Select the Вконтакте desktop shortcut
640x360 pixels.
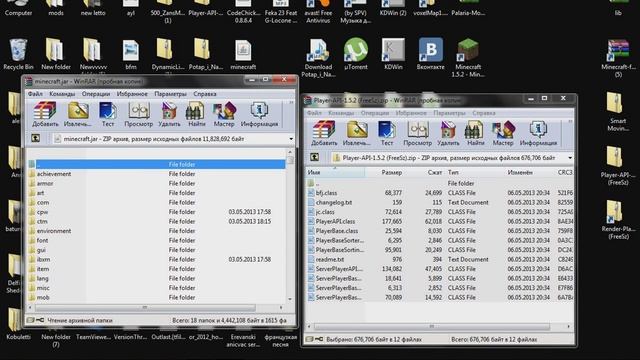[430, 54]
